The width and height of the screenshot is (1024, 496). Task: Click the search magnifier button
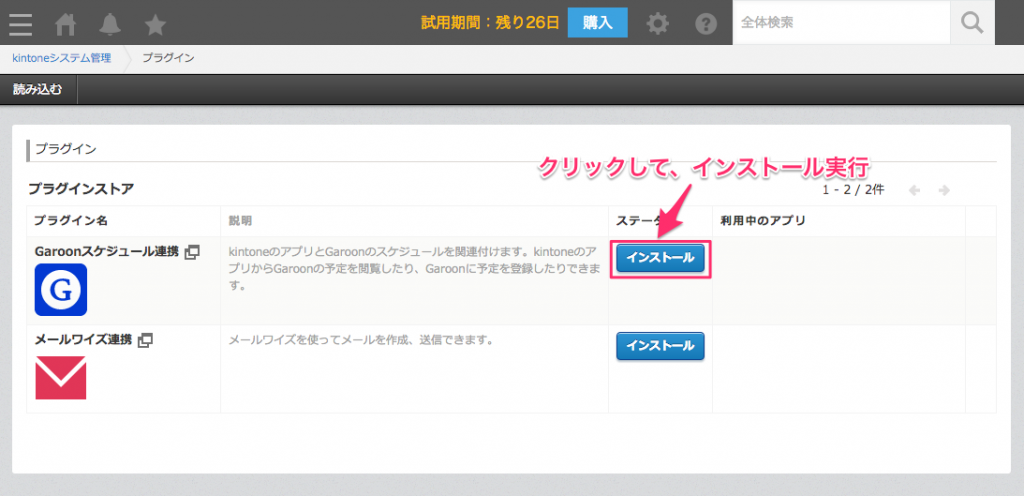tap(972, 23)
